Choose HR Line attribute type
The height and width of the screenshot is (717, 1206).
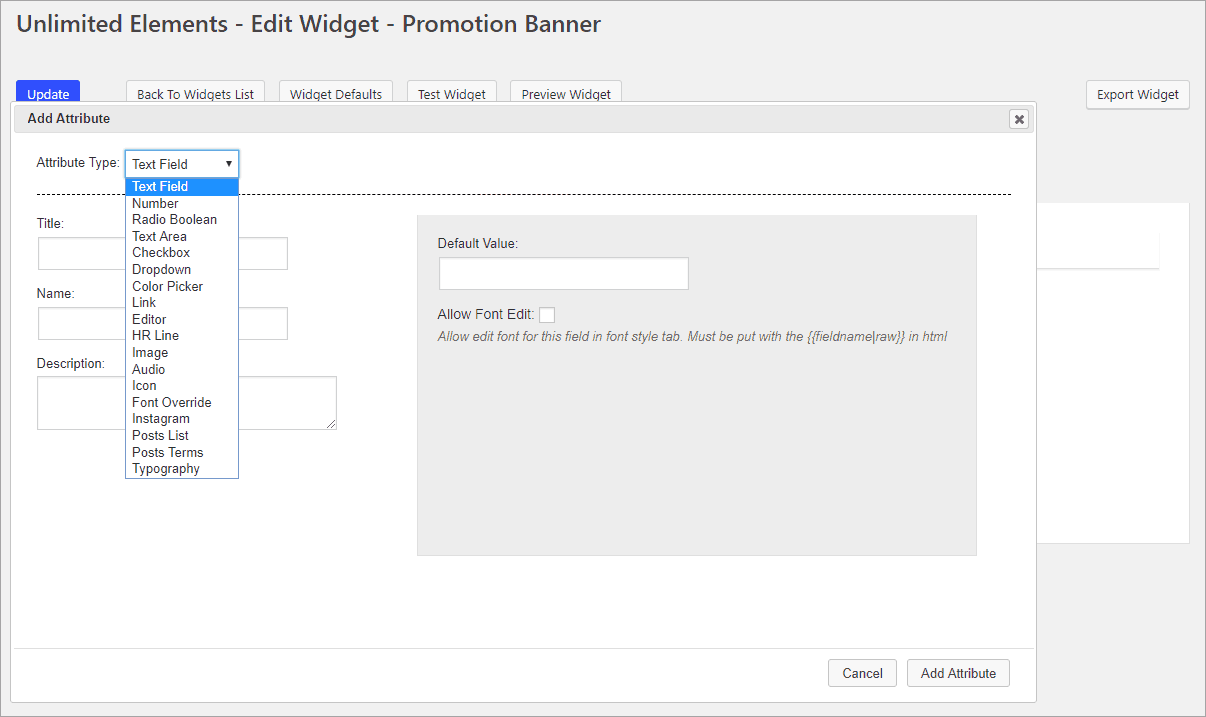(x=182, y=336)
